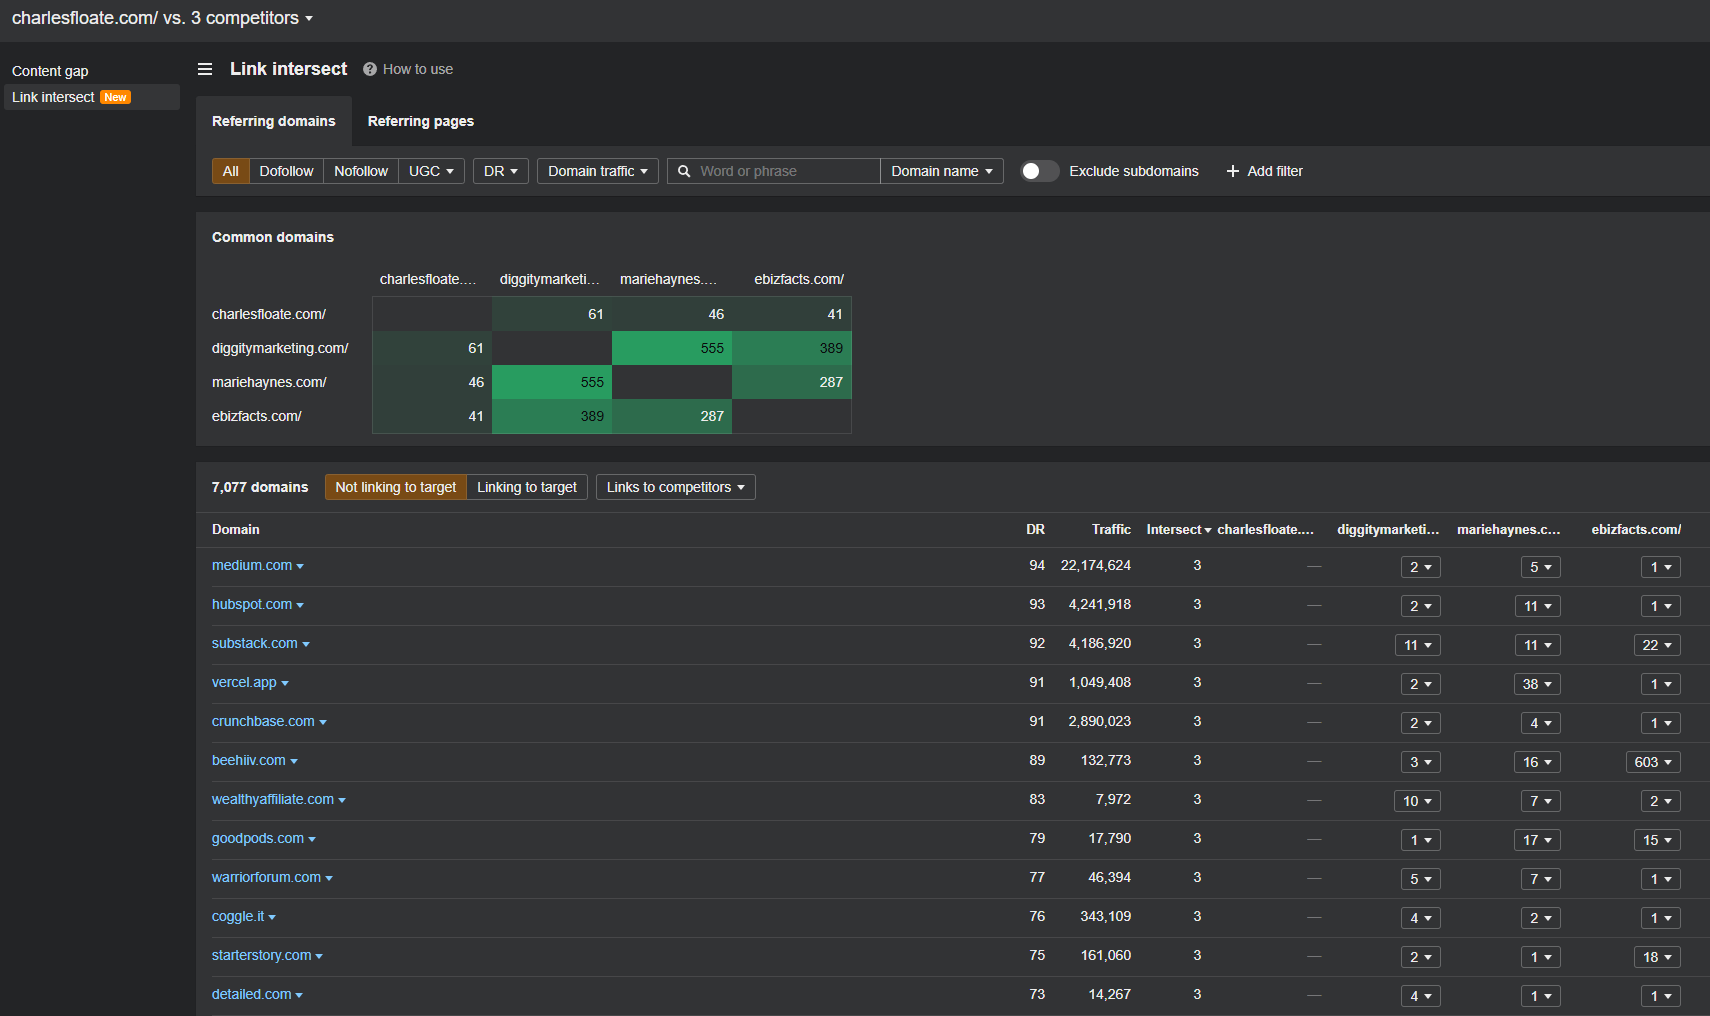Switch to the Referring pages tab
Image resolution: width=1710 pixels, height=1016 pixels.
(420, 121)
